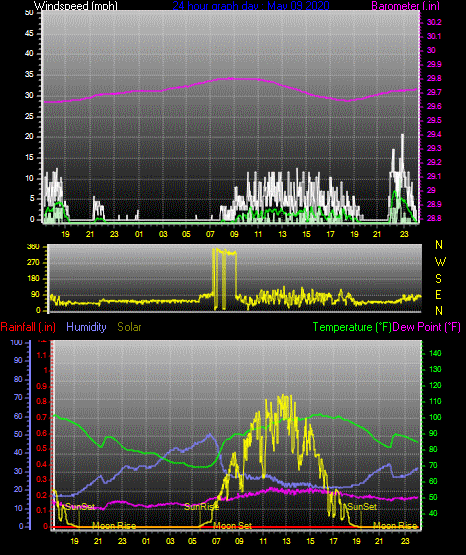Image resolution: width=466 pixels, height=555 pixels.
Task: Select hour label 05 under the windspeed chart
Action: [x=186, y=234]
